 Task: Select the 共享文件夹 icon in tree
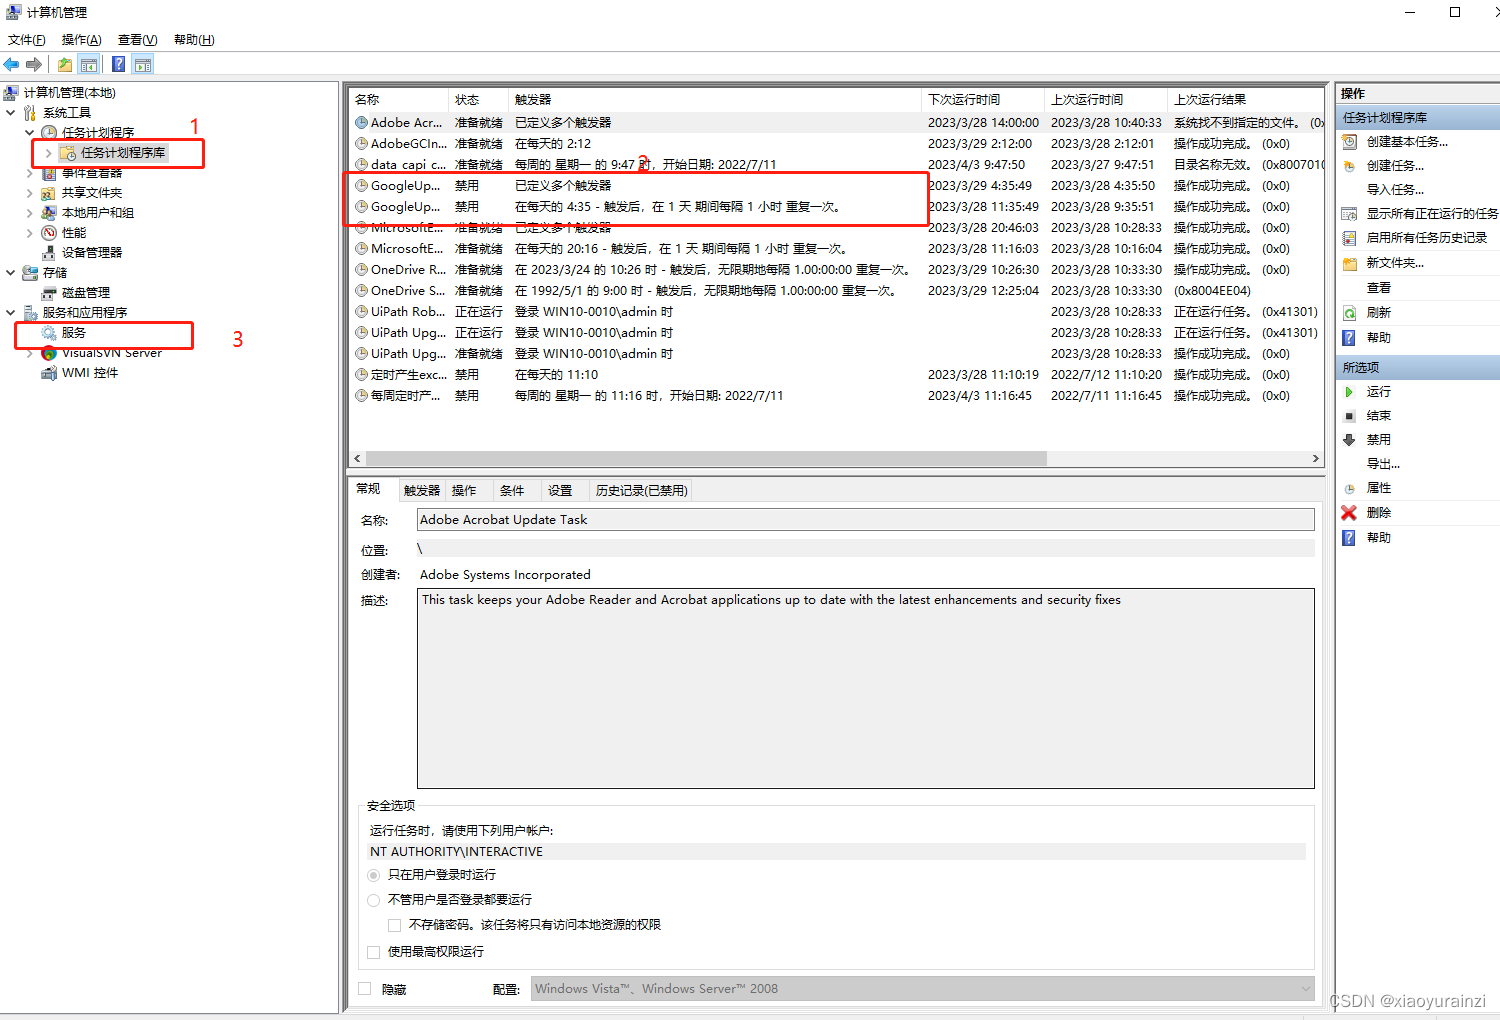(49, 193)
